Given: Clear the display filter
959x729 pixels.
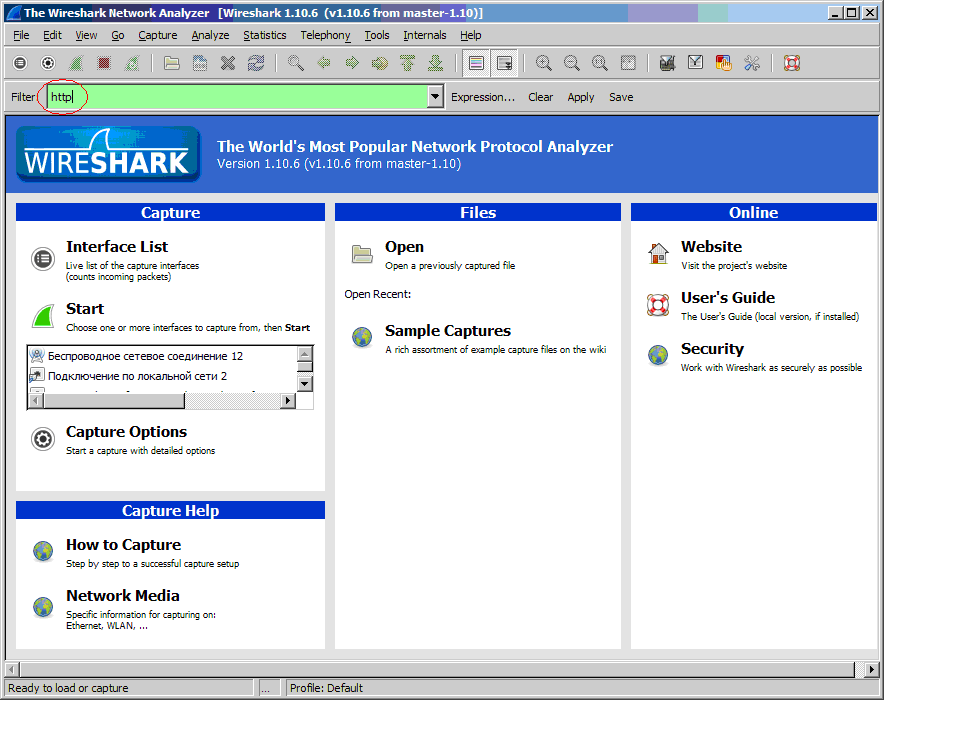Looking at the screenshot, I should click(x=541, y=97).
